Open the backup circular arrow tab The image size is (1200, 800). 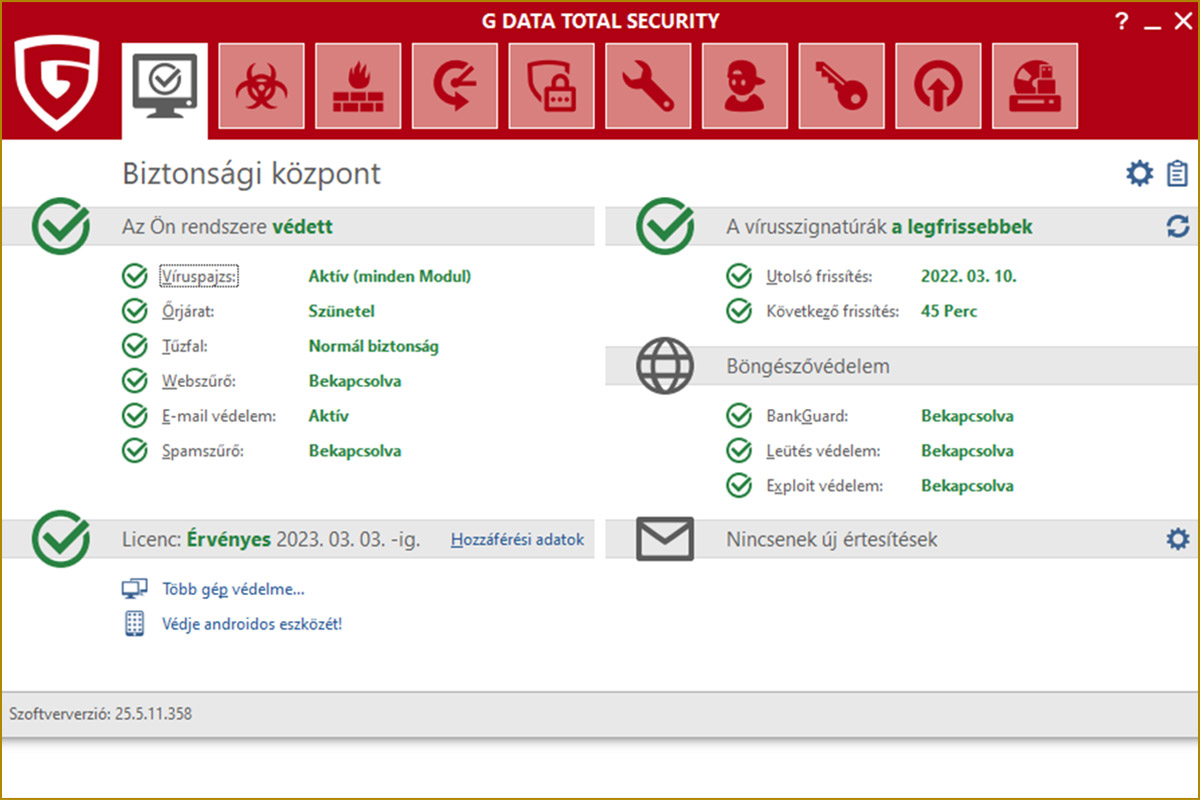(x=455, y=87)
